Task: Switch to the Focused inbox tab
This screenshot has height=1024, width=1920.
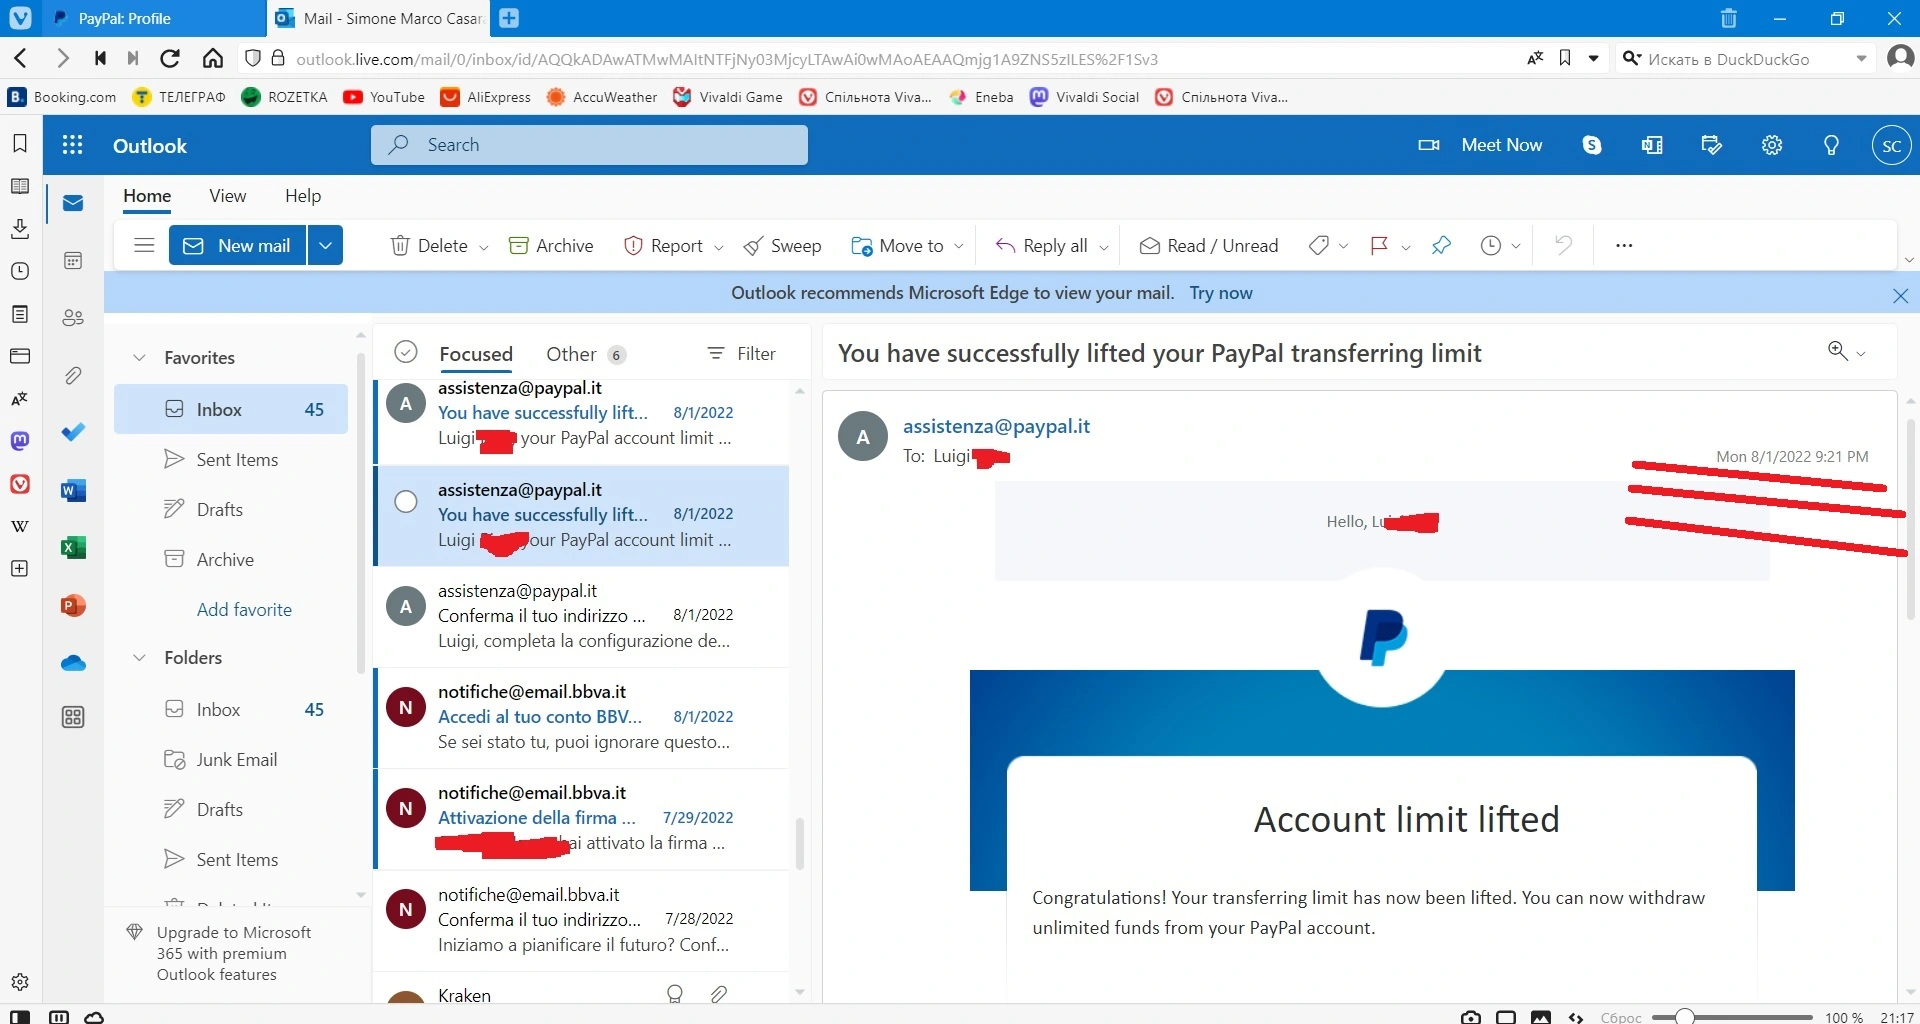Action: 476,354
